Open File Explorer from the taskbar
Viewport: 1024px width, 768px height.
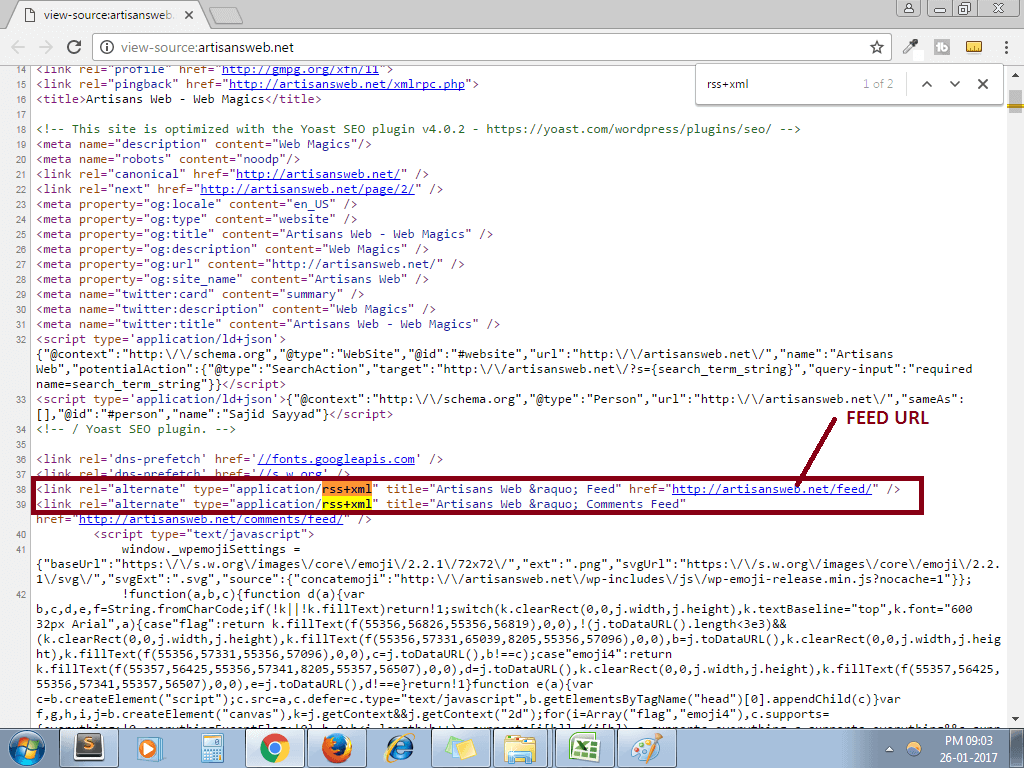pos(521,748)
